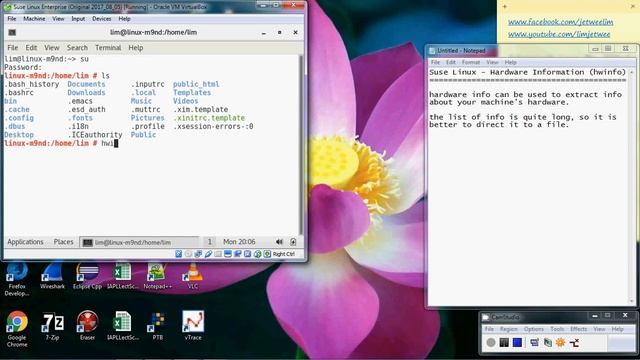Click the red branching icon in CamStudio toolbar
640x360 pixels.
point(574,342)
